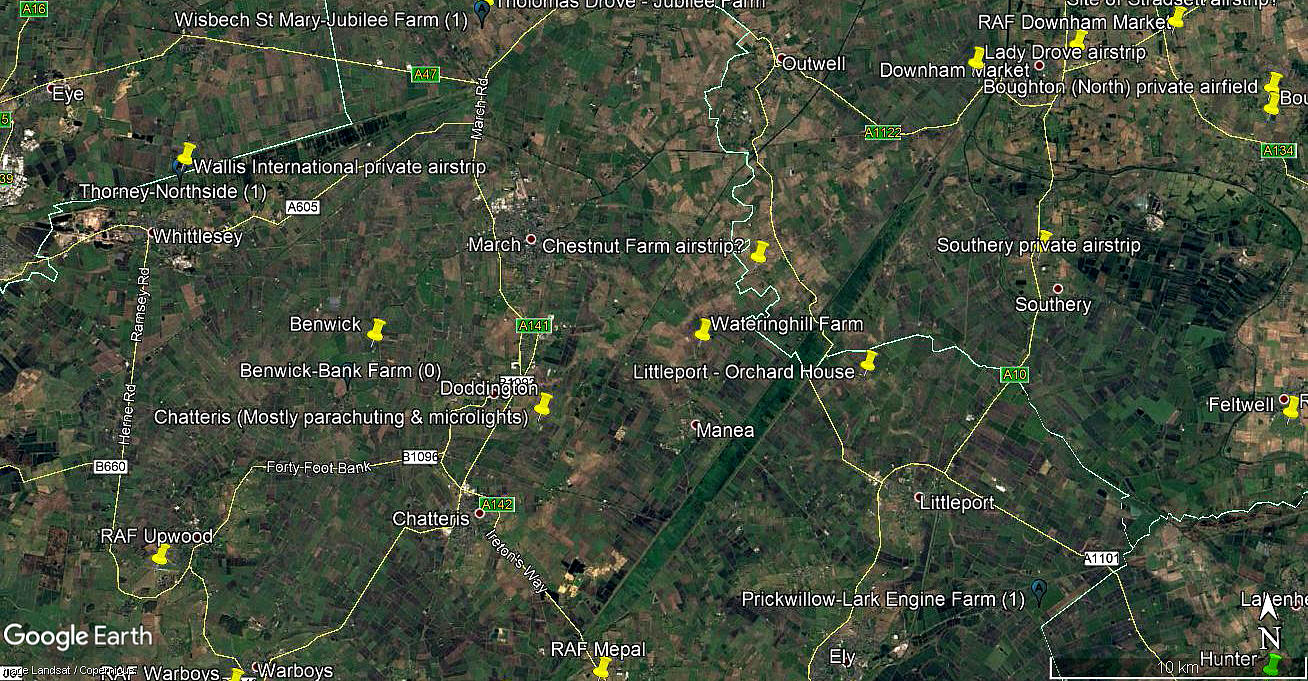Select the Manea town place marker

pyautogui.click(x=696, y=425)
